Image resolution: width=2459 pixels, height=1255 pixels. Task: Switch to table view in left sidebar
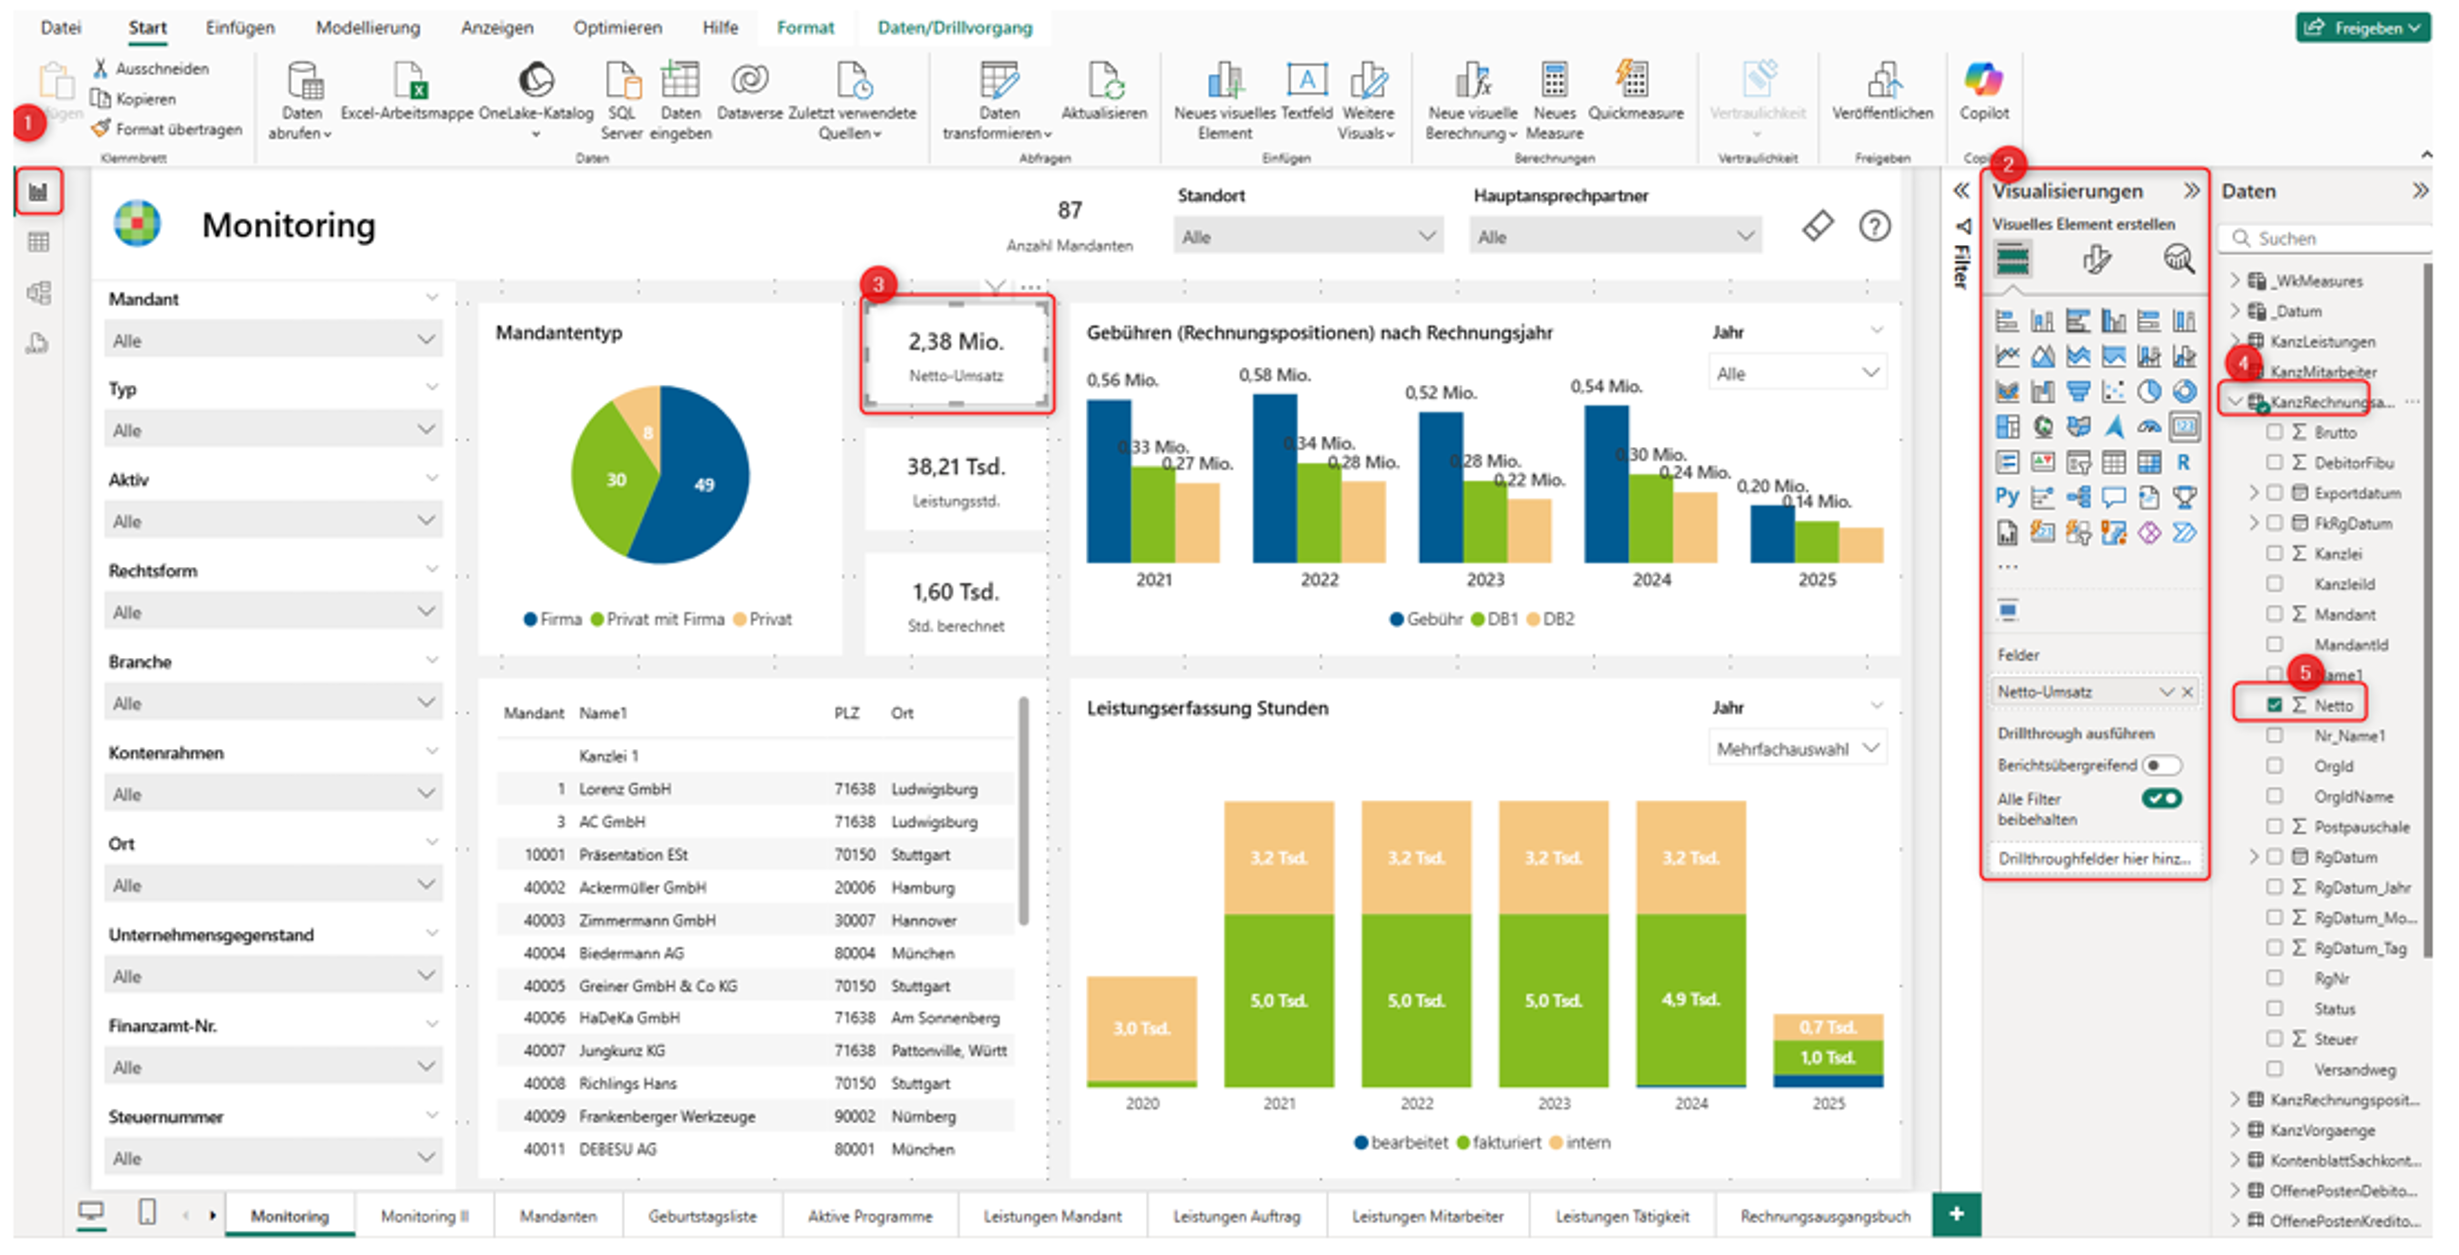39,242
